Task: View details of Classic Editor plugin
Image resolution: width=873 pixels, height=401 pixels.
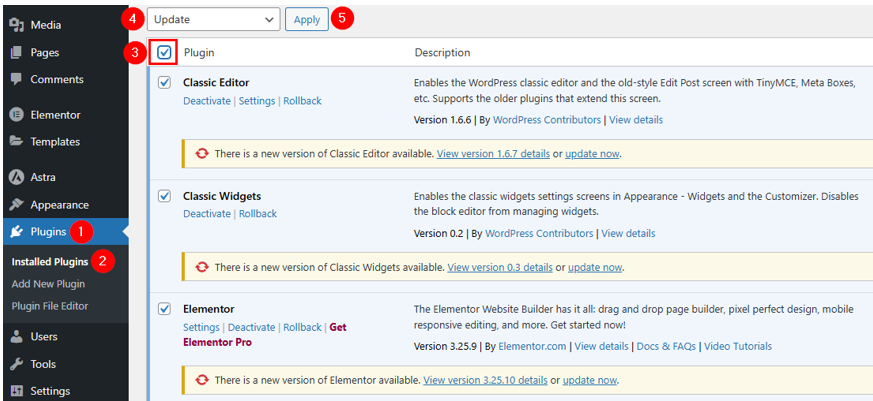Action: coord(636,120)
